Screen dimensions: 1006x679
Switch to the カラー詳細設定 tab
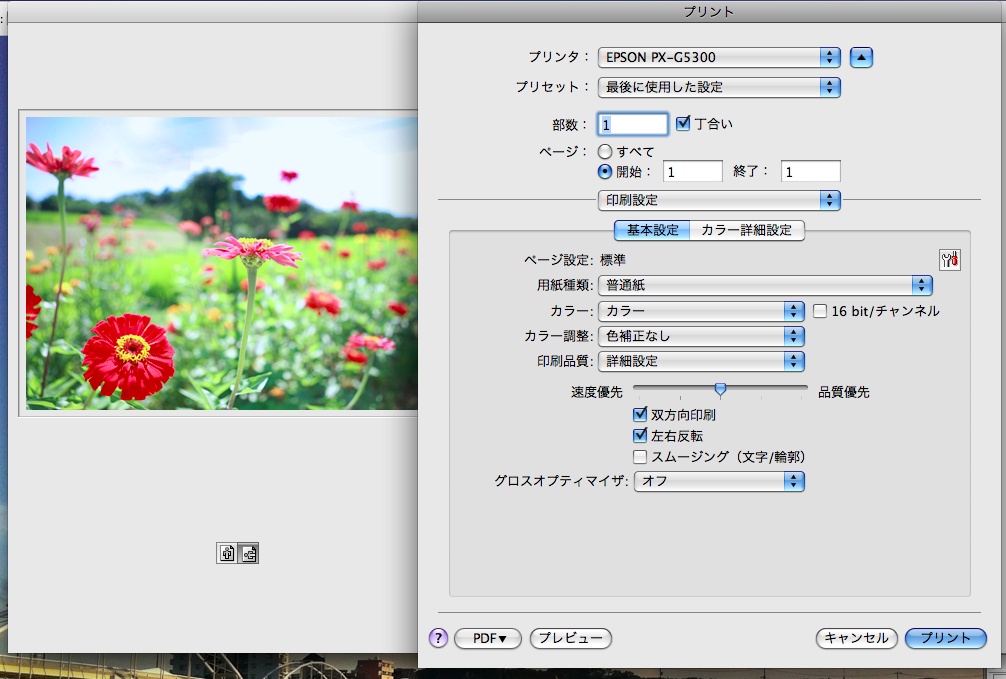coord(747,230)
